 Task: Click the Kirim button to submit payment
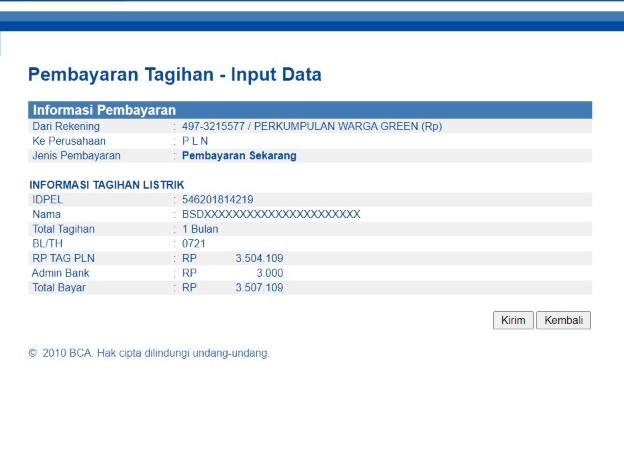click(512, 321)
